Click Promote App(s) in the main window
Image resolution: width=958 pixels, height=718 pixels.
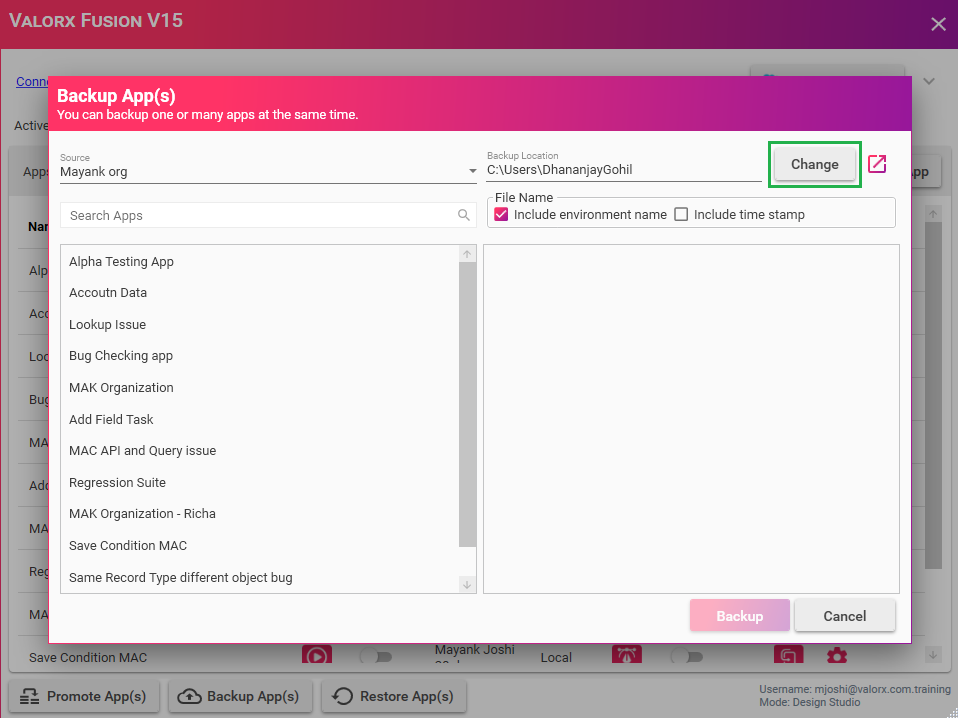84,696
